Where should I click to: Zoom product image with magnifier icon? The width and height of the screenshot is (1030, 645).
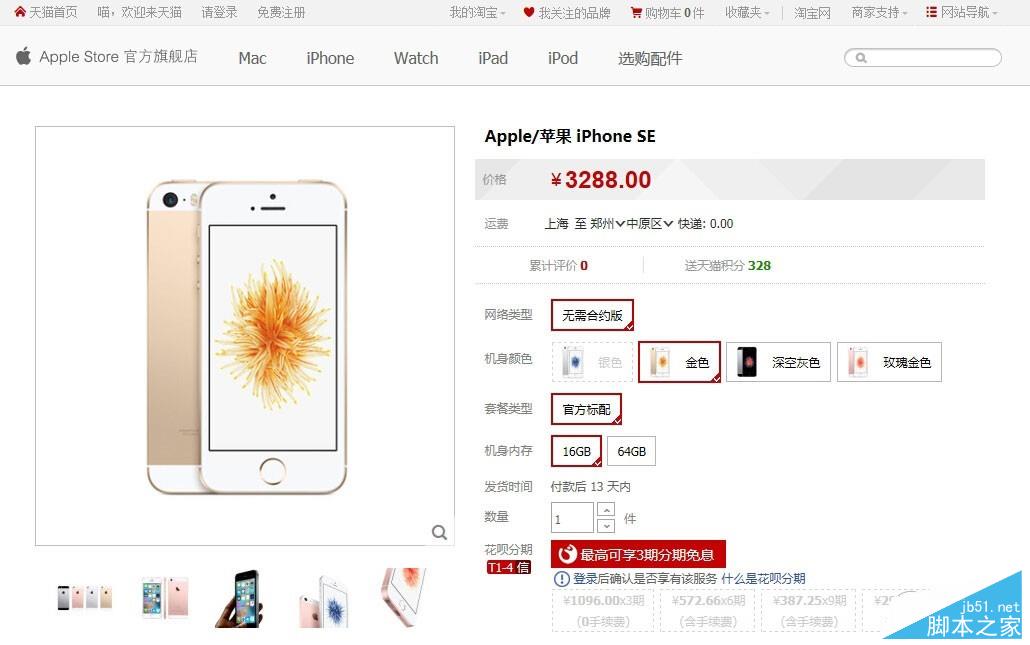pos(439,532)
